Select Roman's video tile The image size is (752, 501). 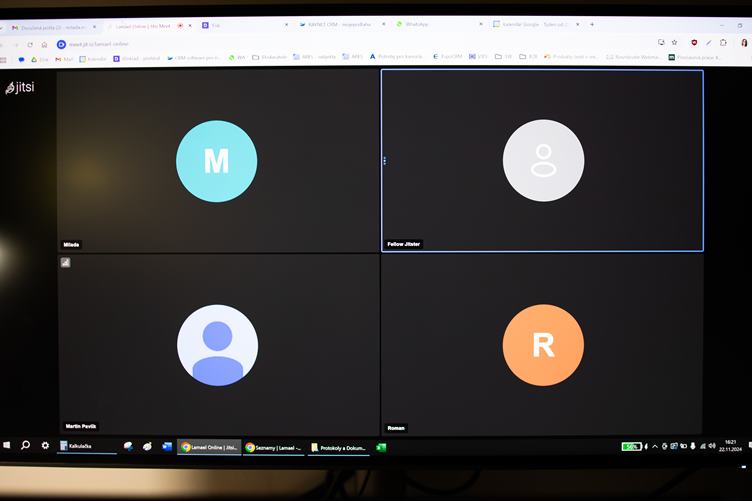(x=542, y=345)
